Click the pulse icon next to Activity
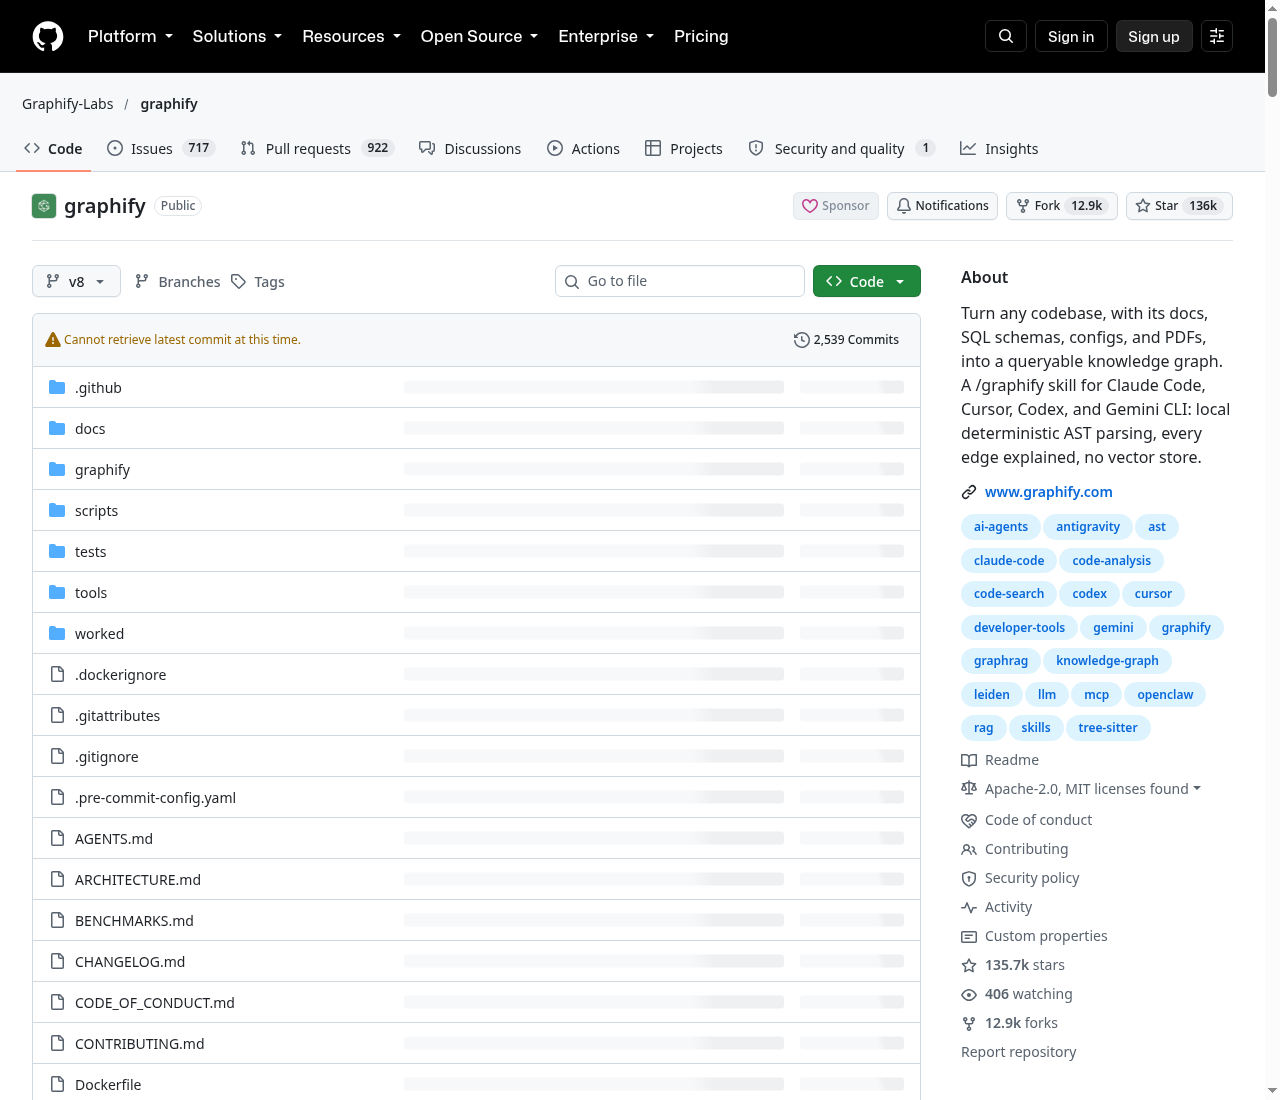This screenshot has height=1100, width=1280. click(x=969, y=907)
